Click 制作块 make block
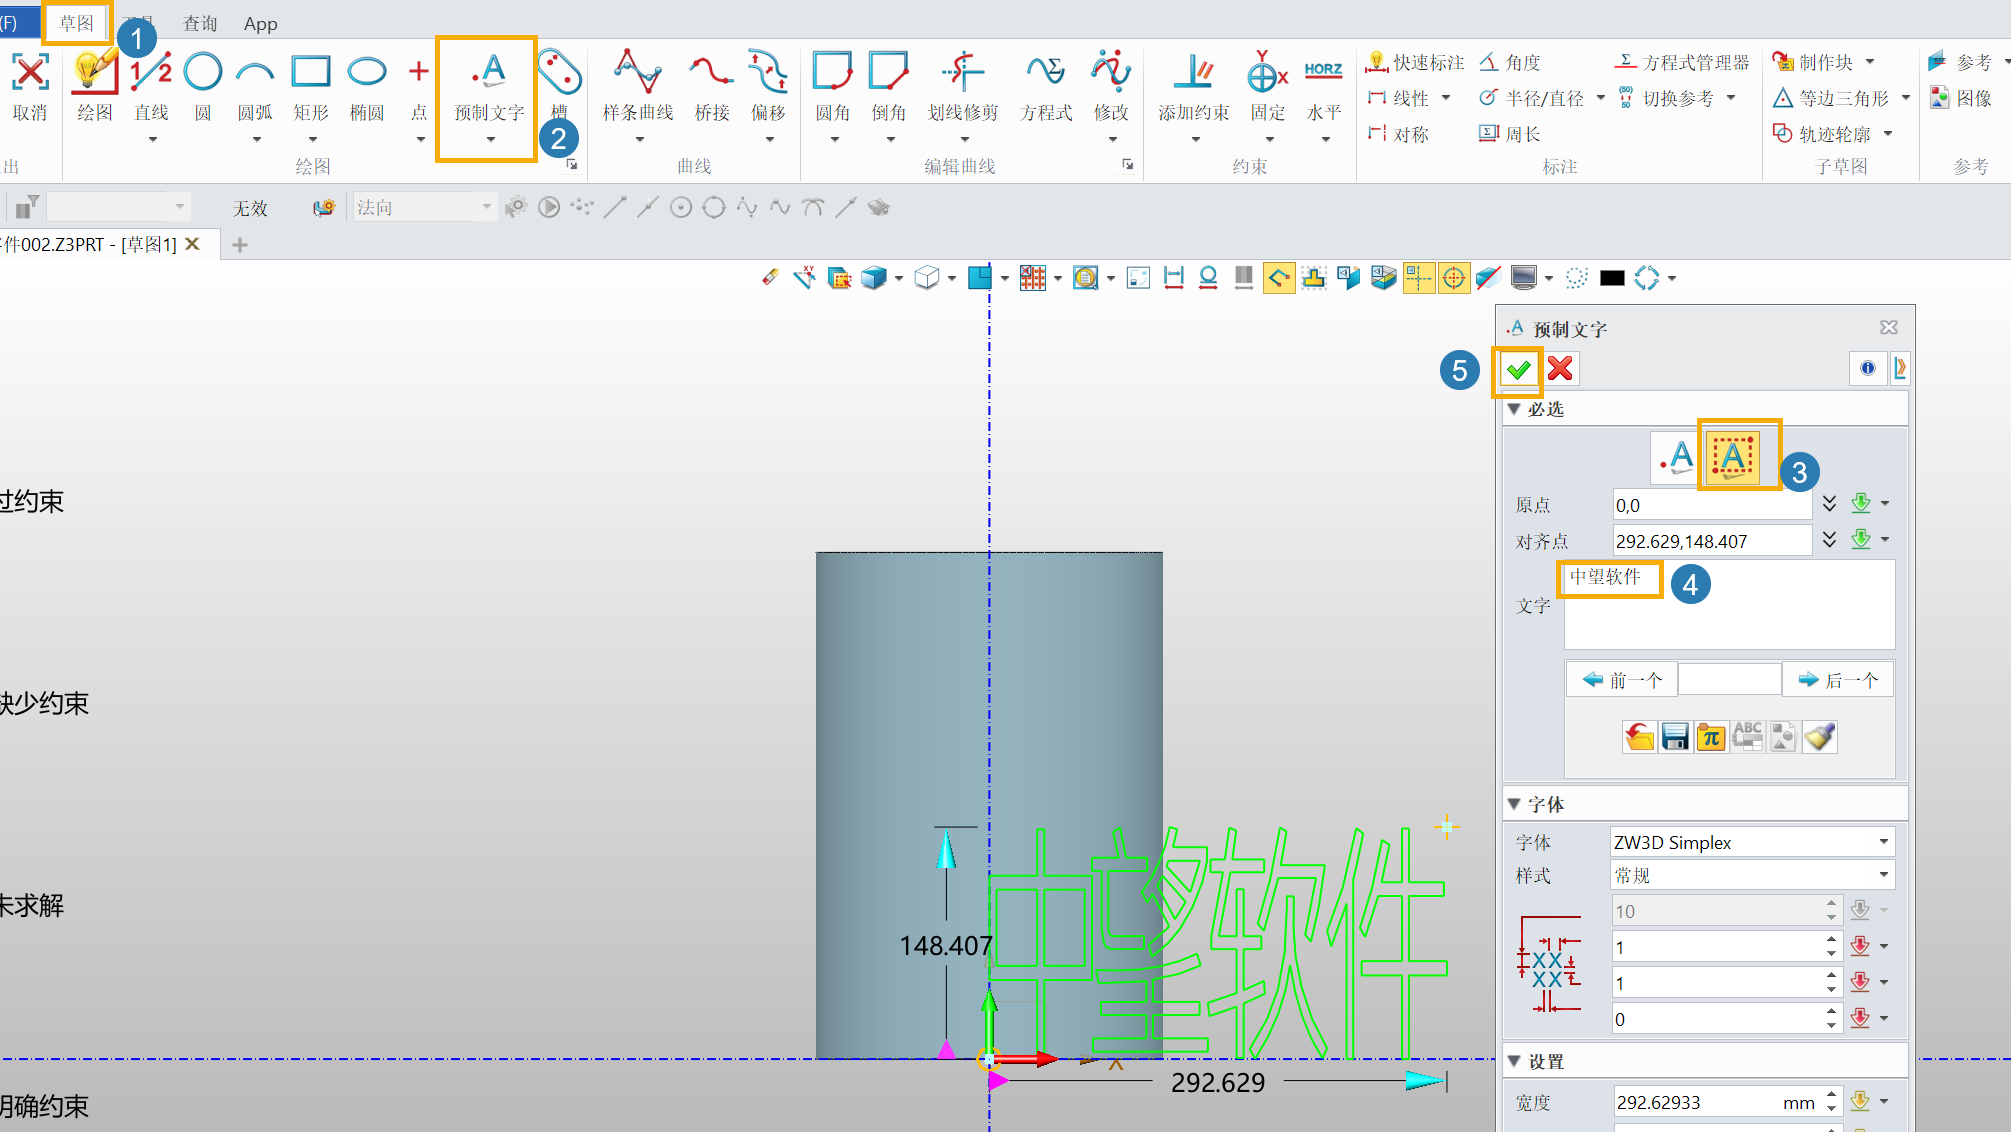This screenshot has height=1132, width=2011. click(x=1813, y=62)
